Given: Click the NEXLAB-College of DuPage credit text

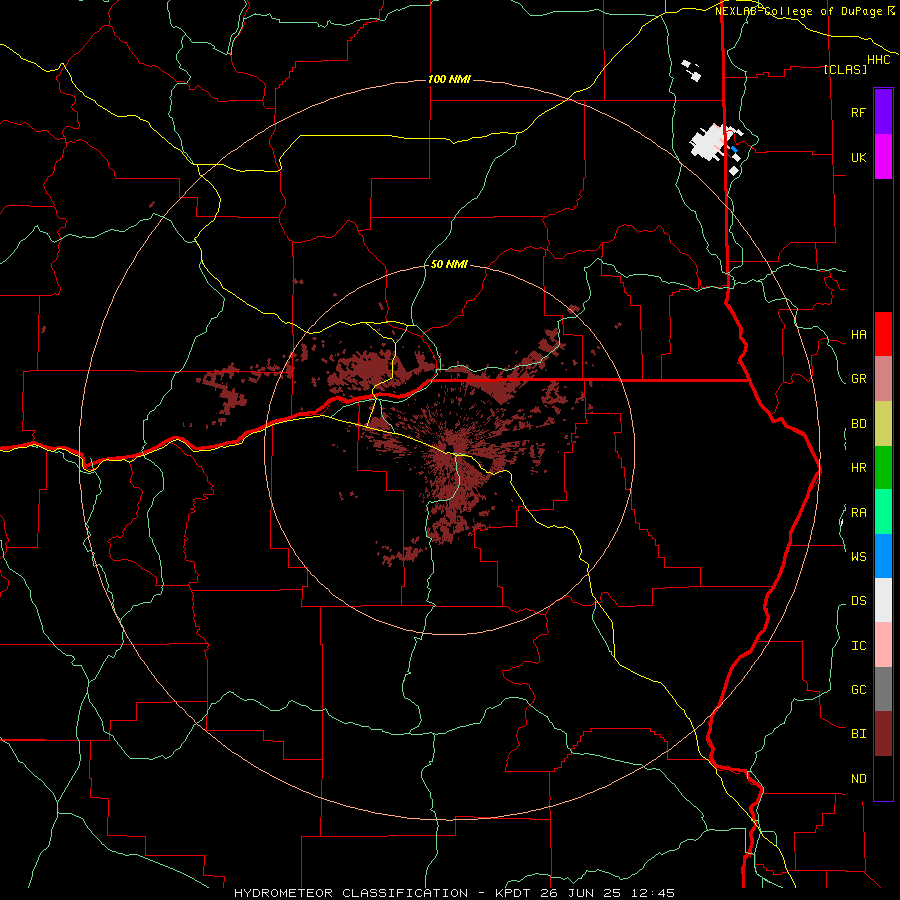Looking at the screenshot, I should tap(798, 11).
